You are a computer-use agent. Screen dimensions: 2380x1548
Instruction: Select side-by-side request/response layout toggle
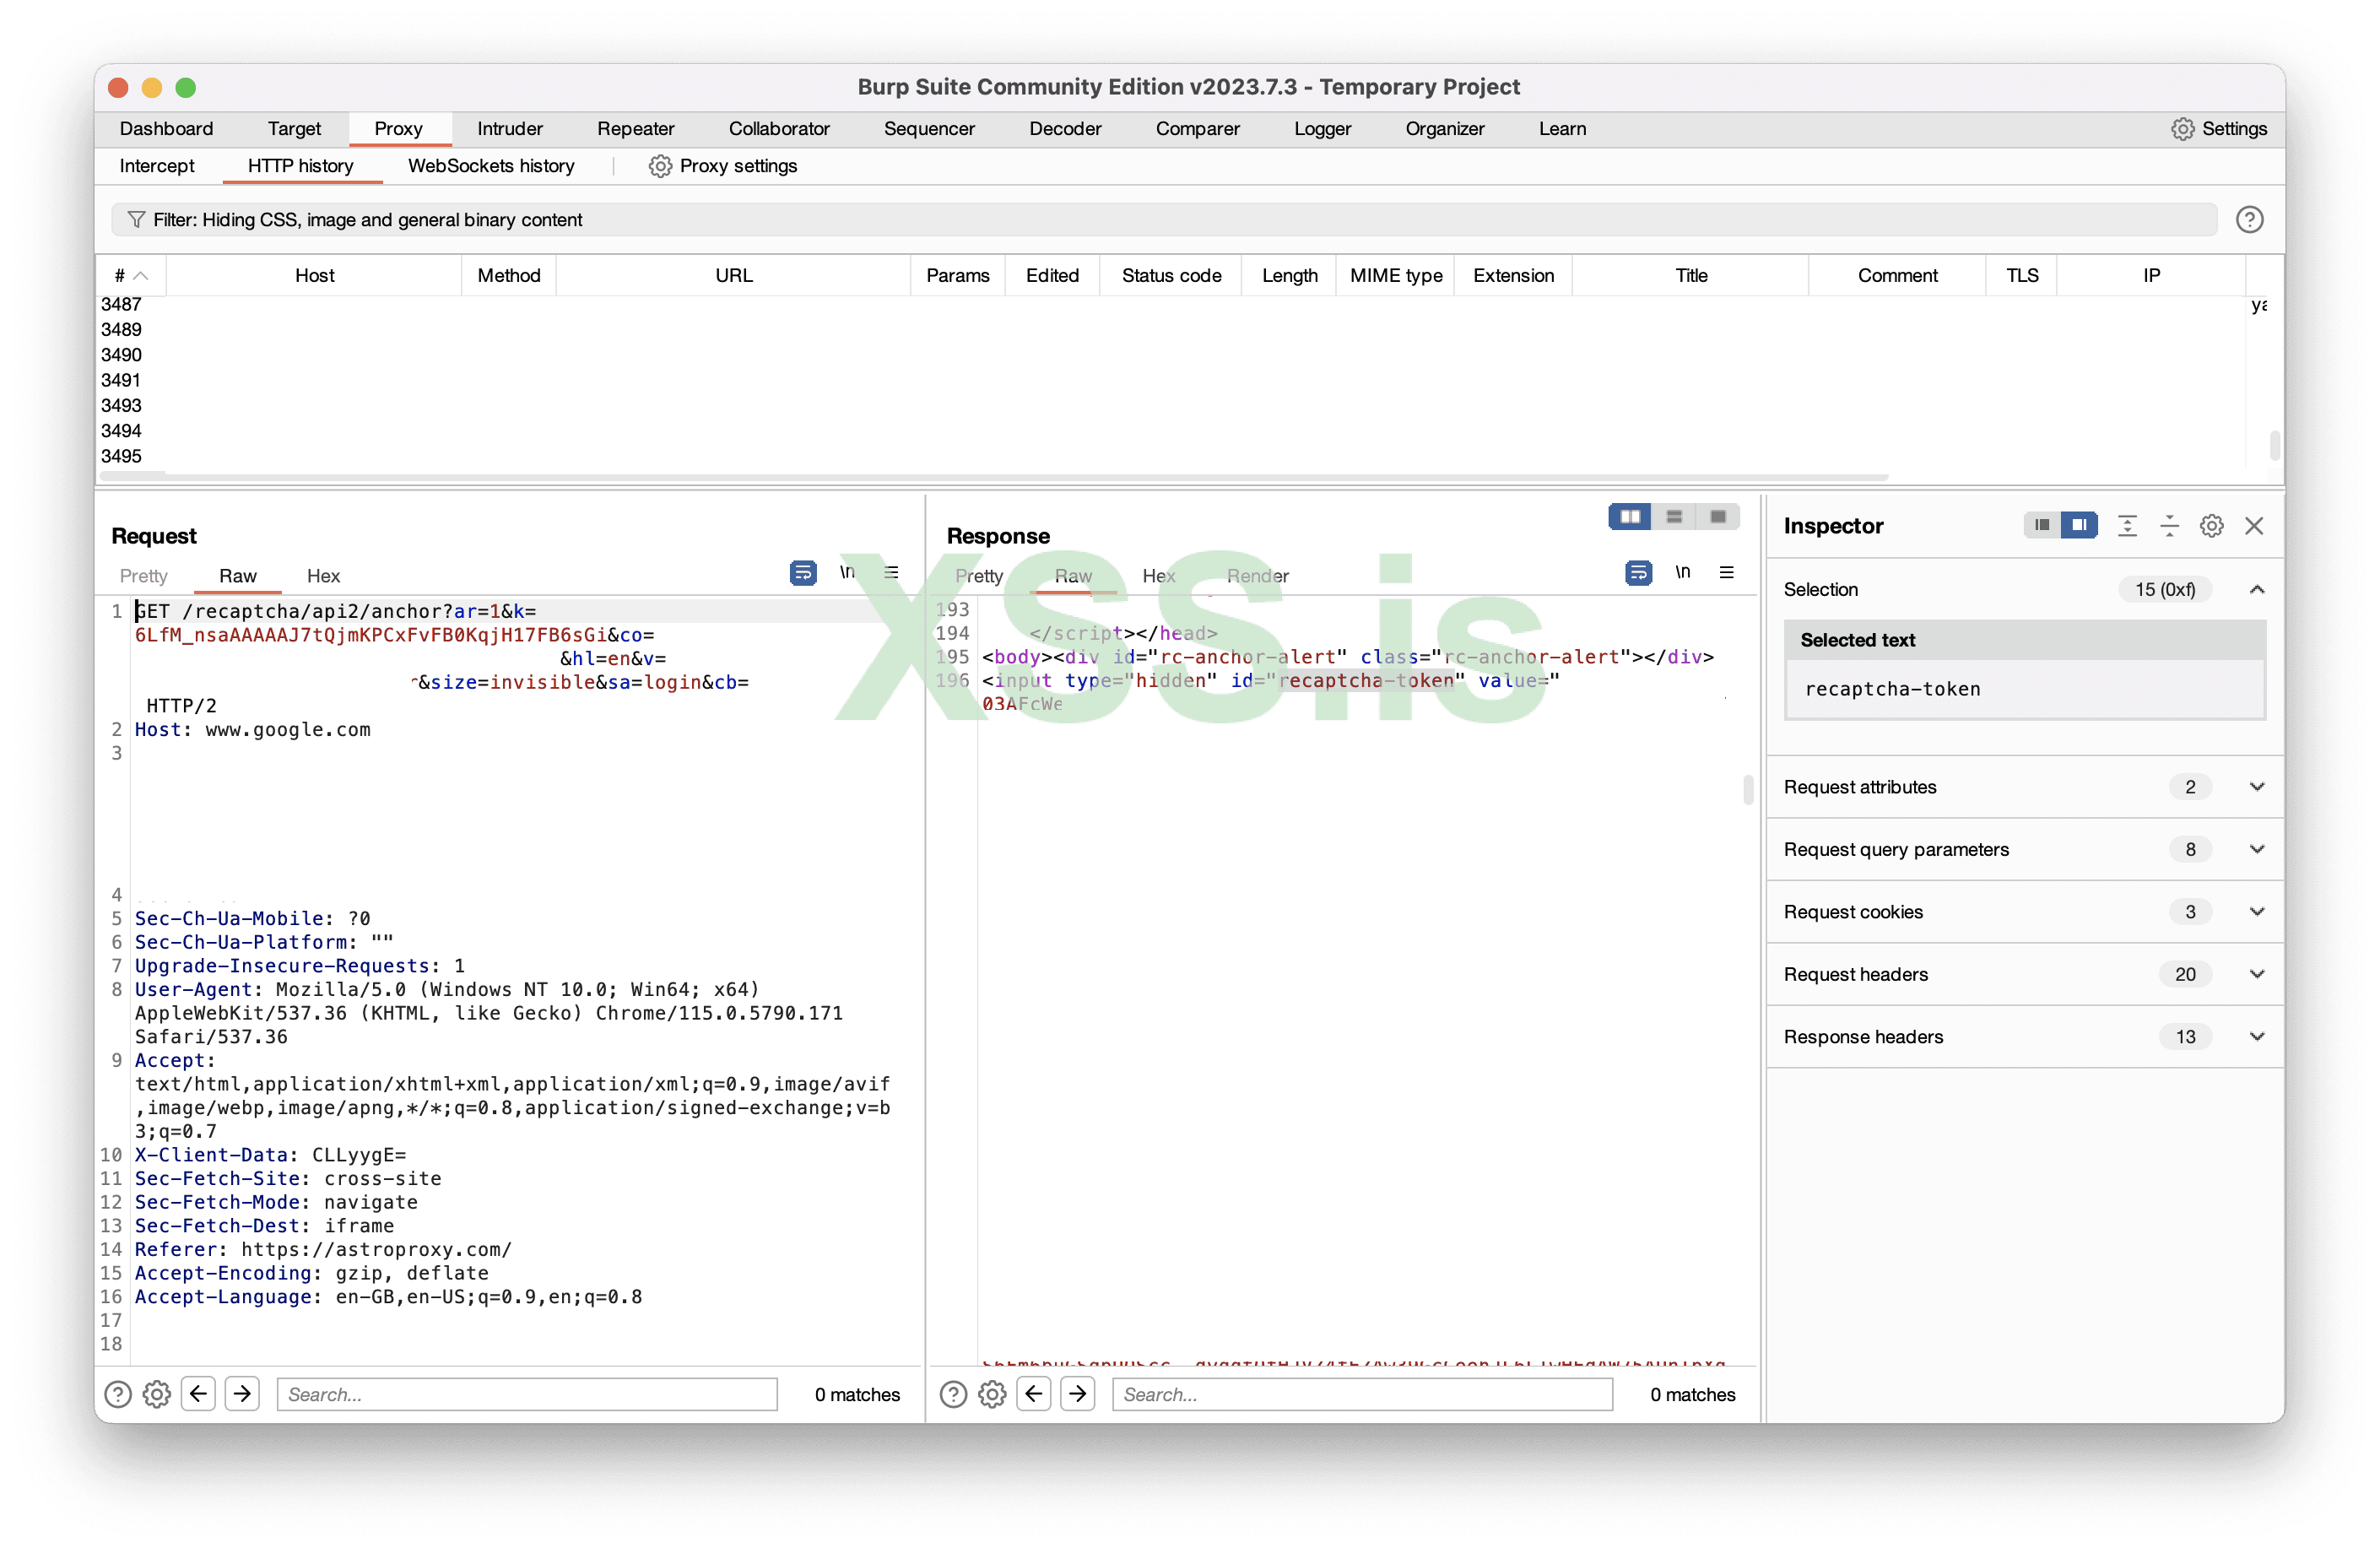click(x=1630, y=517)
